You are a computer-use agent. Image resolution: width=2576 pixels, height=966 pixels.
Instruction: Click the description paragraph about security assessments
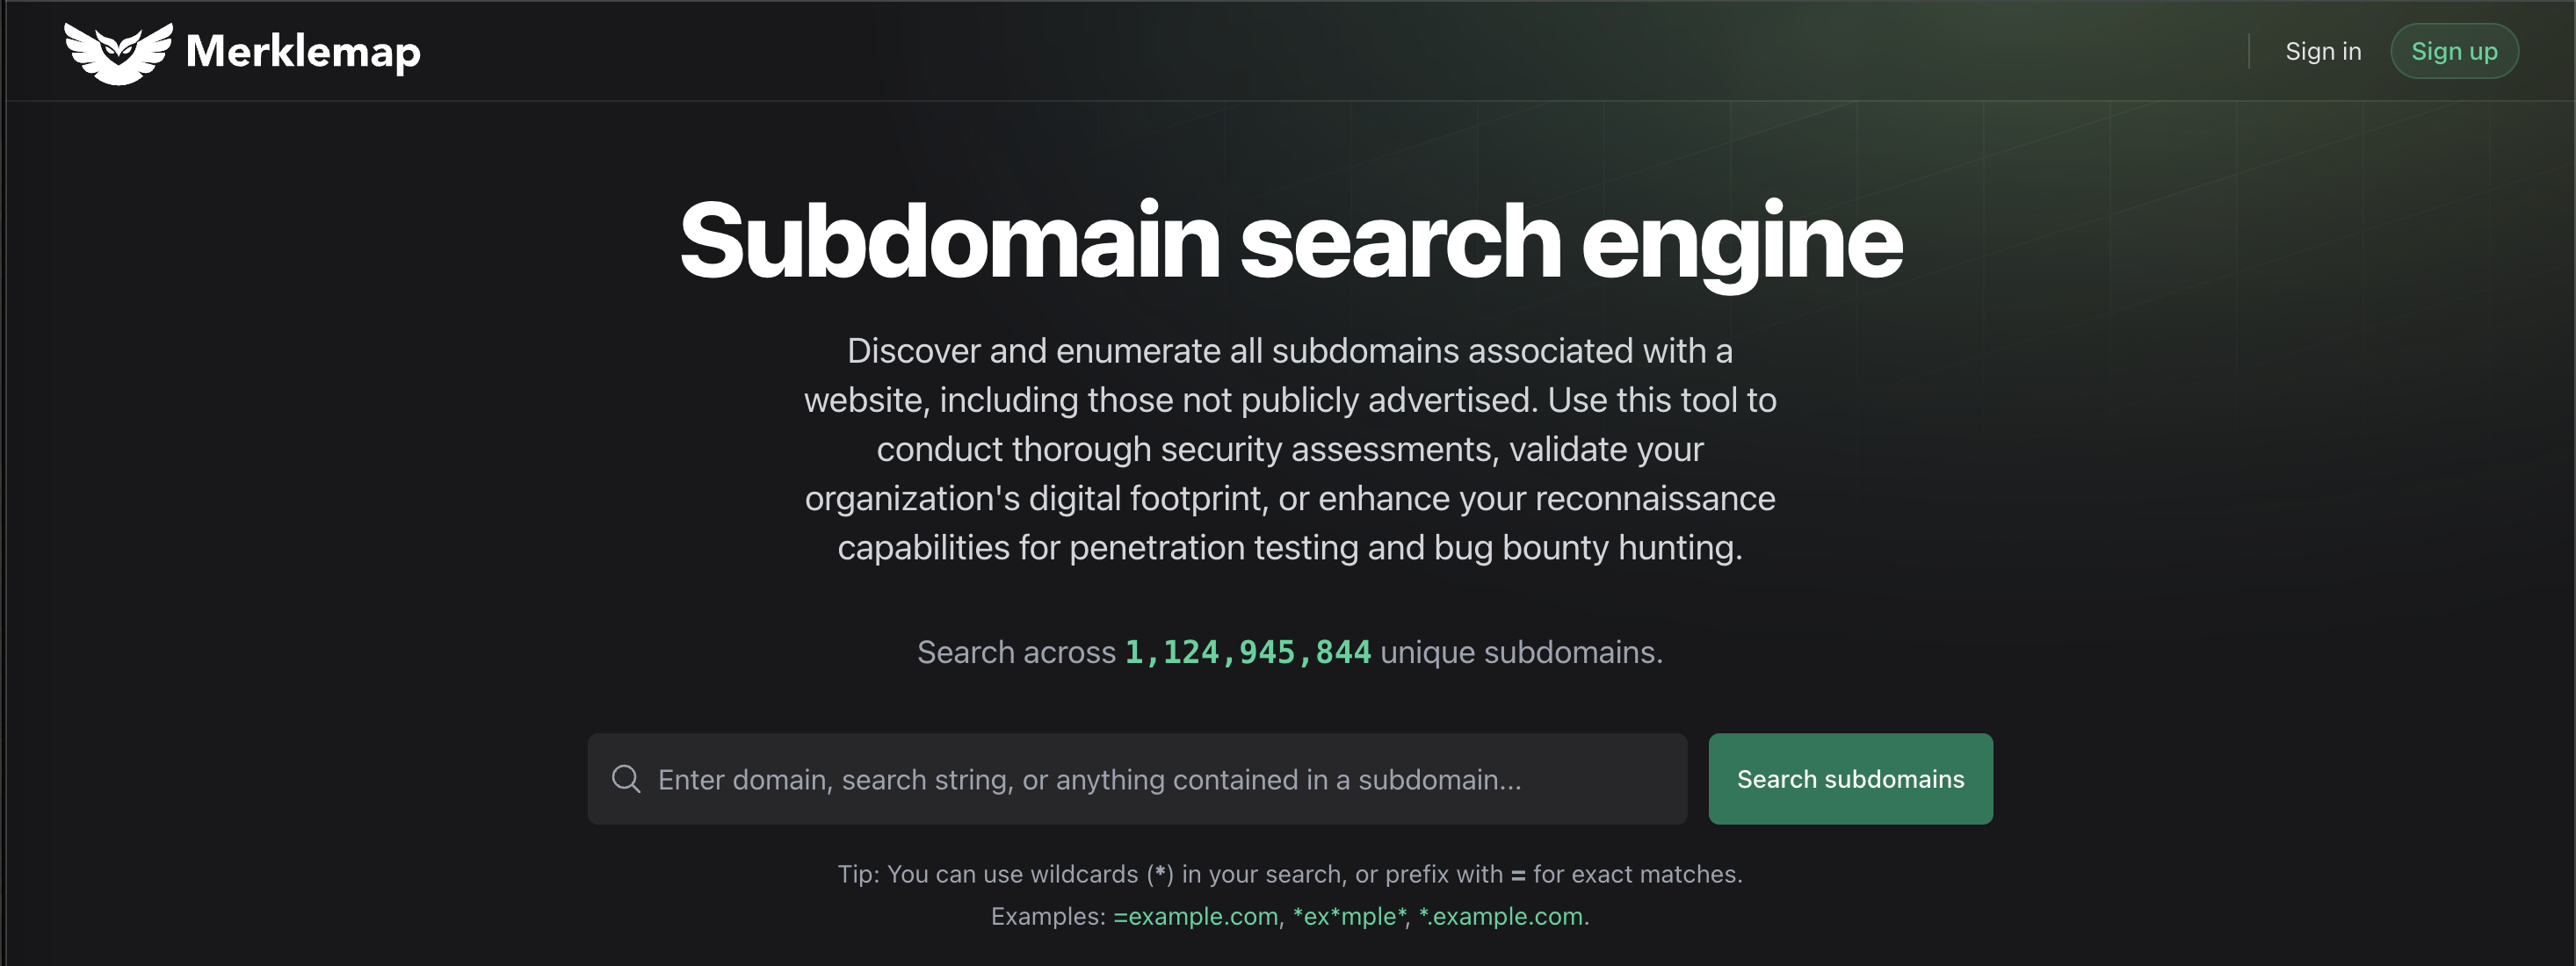tap(1290, 449)
